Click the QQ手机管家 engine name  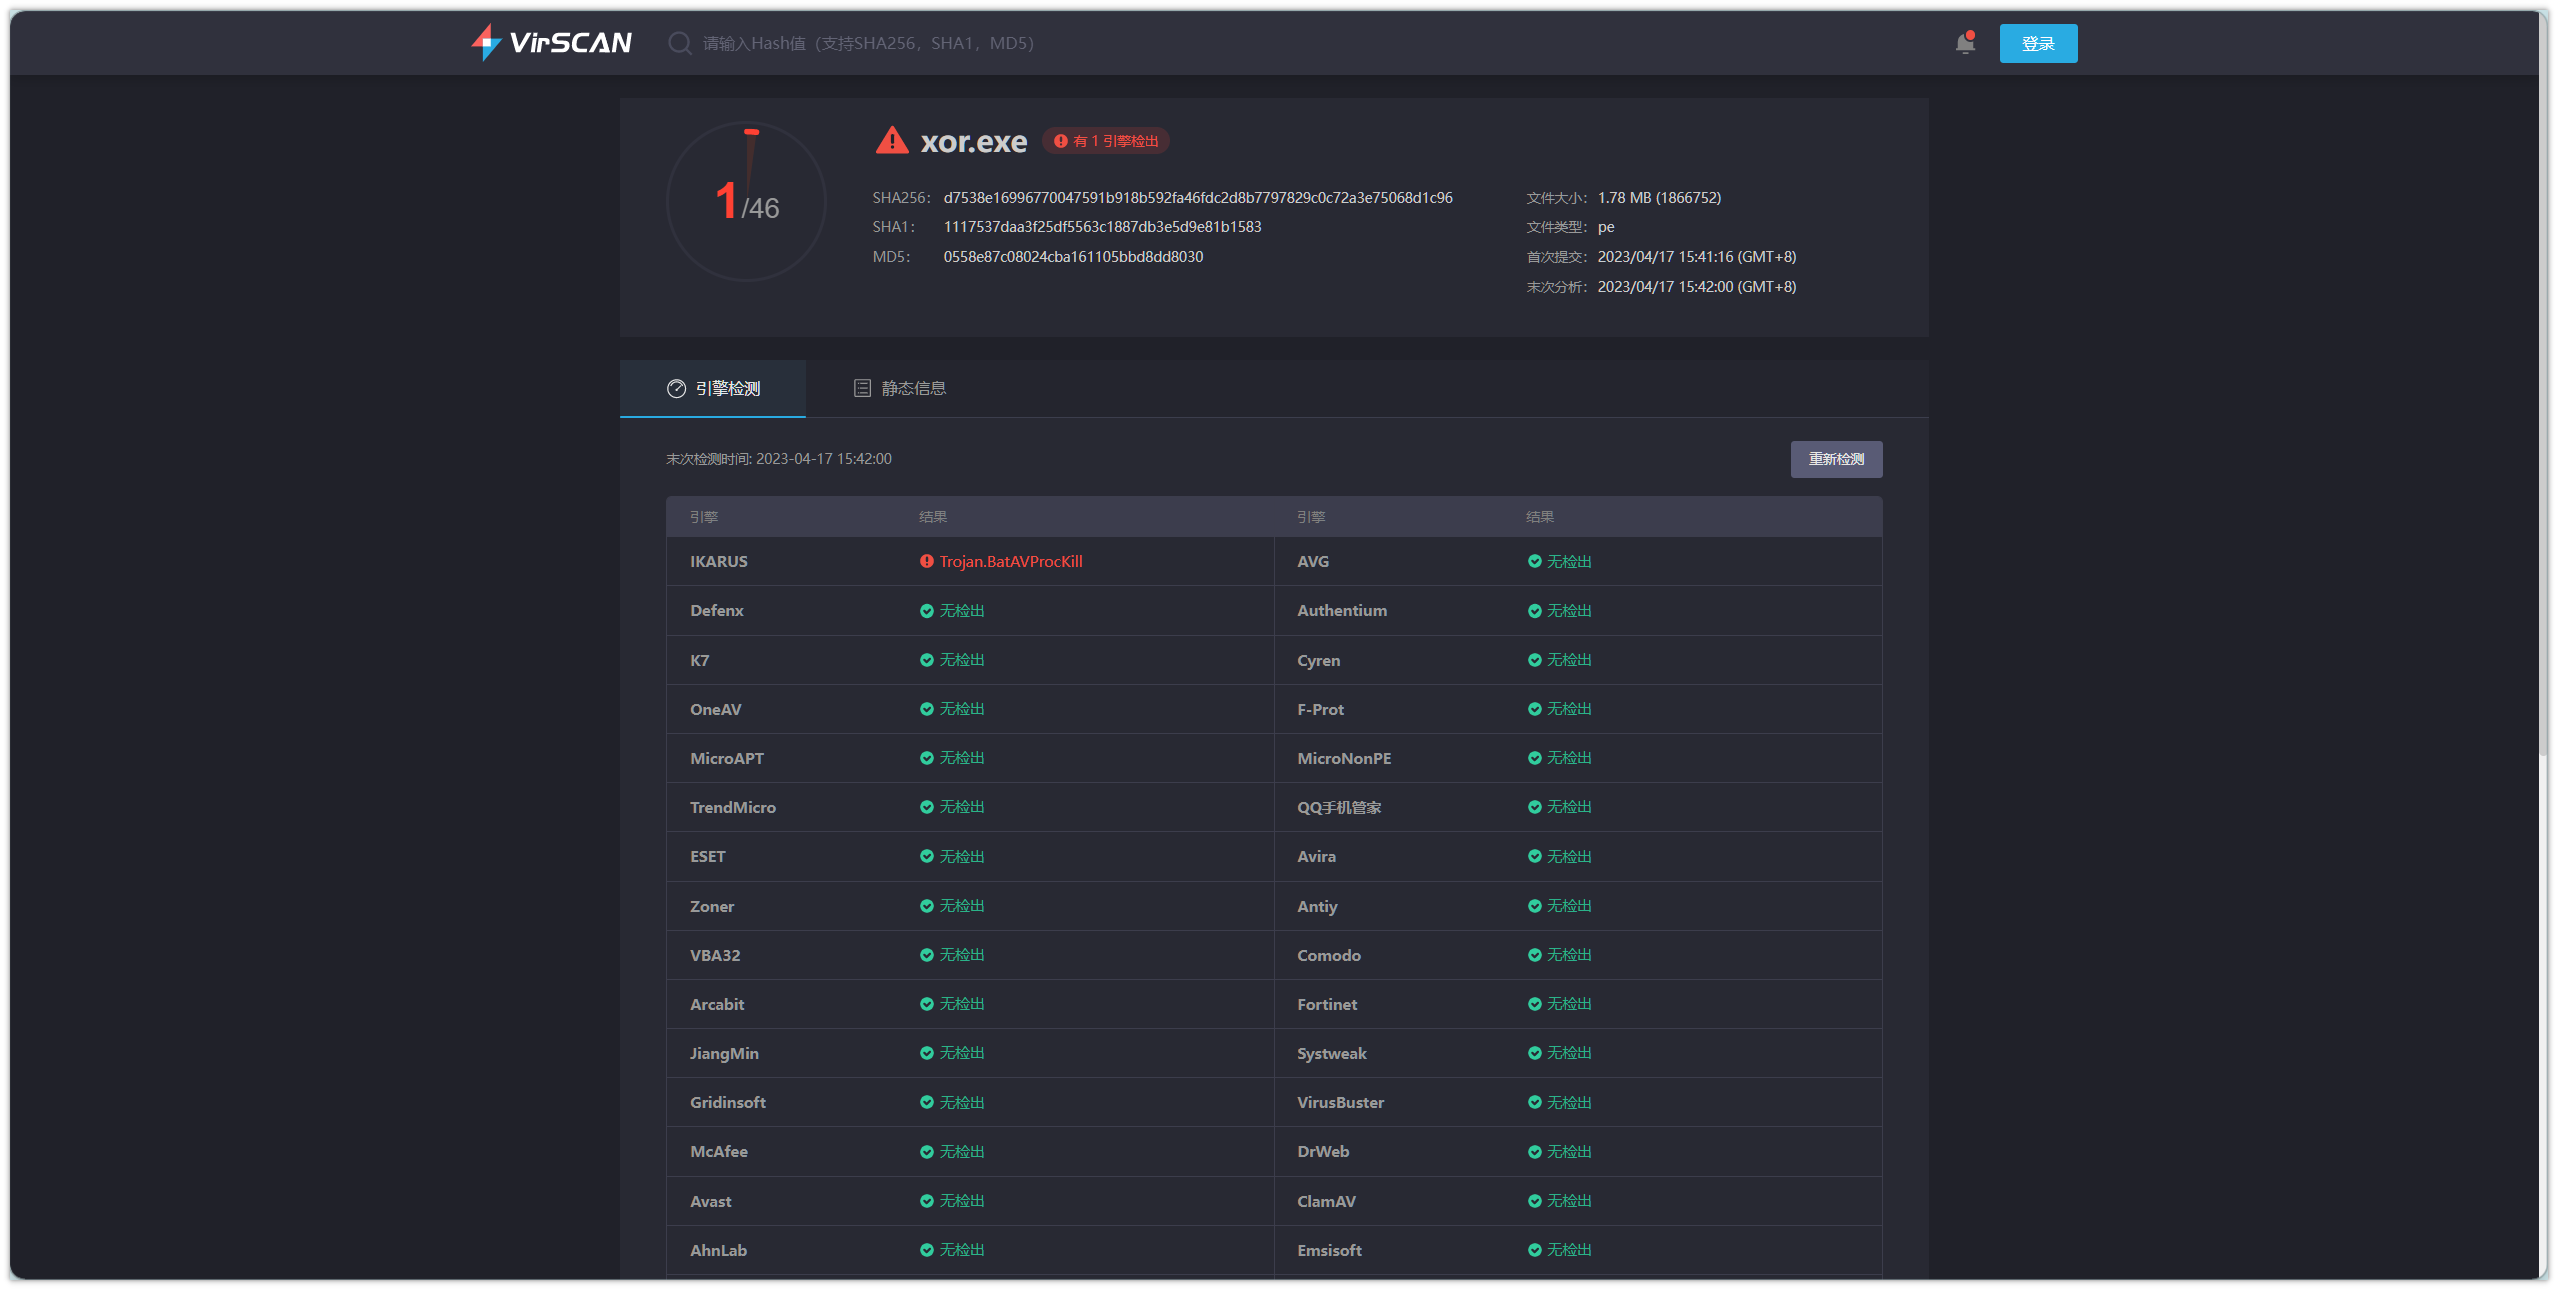[x=1339, y=808]
